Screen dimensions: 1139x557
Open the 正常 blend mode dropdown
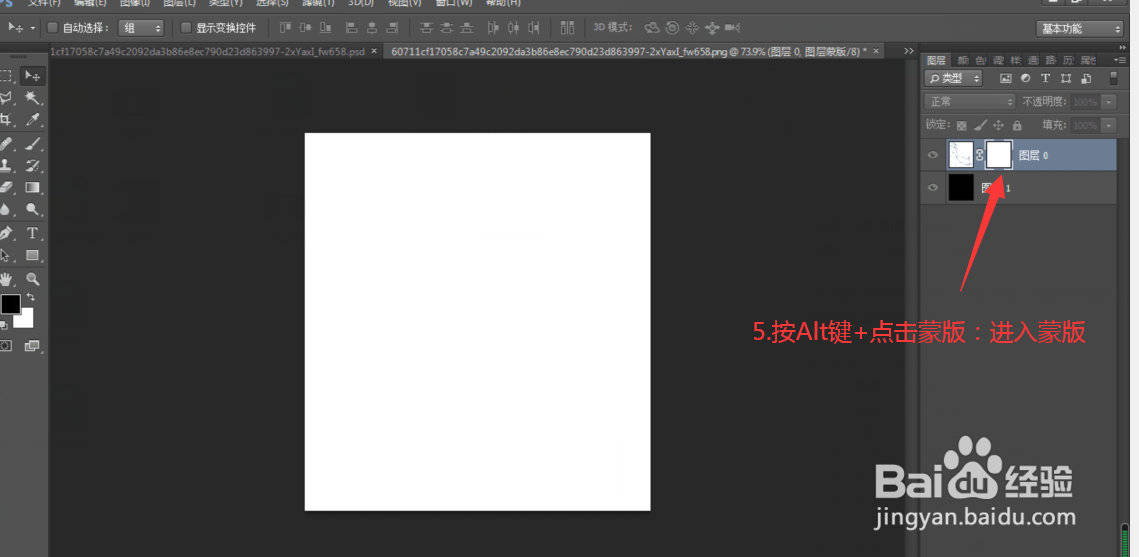tap(970, 102)
